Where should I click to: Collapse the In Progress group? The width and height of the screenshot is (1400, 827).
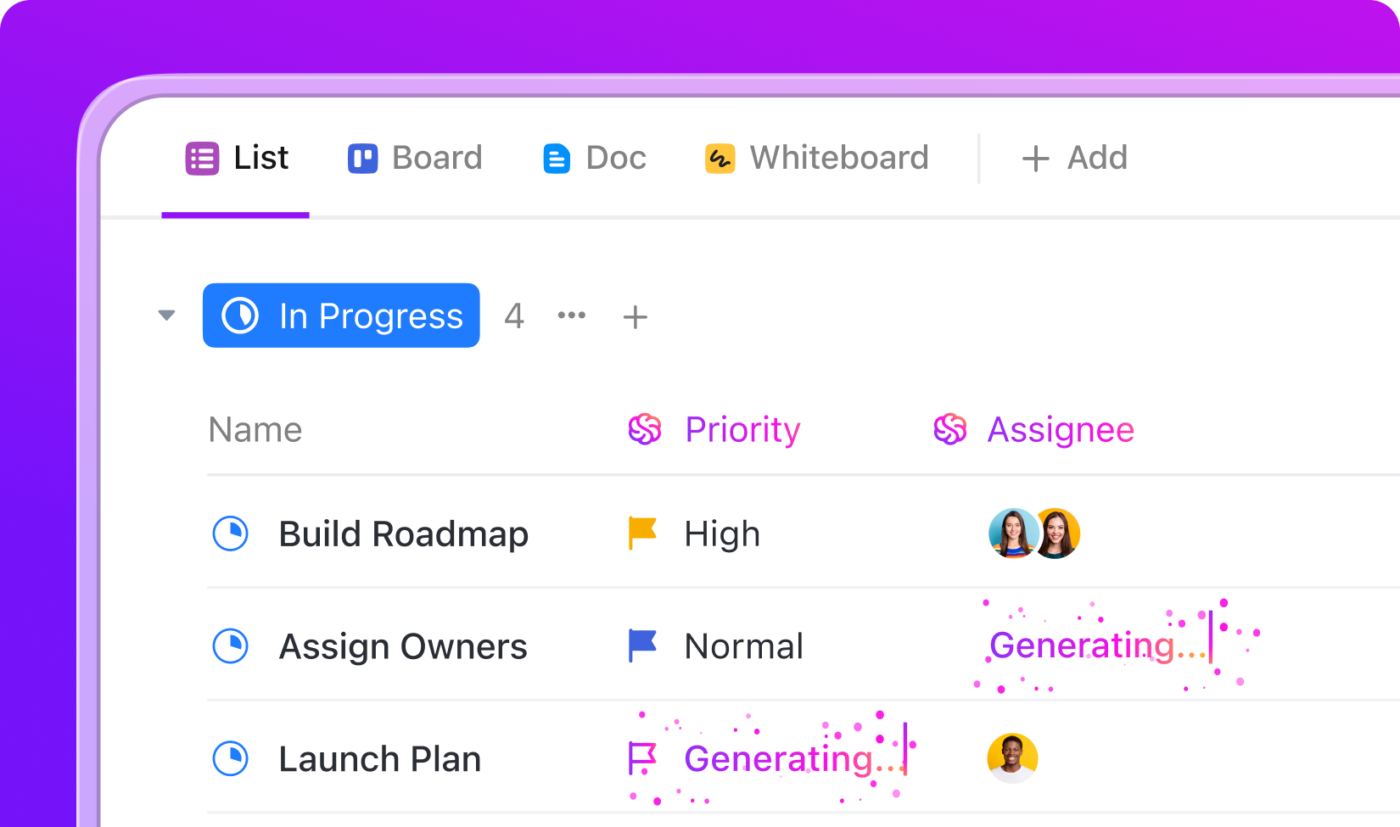[167, 316]
